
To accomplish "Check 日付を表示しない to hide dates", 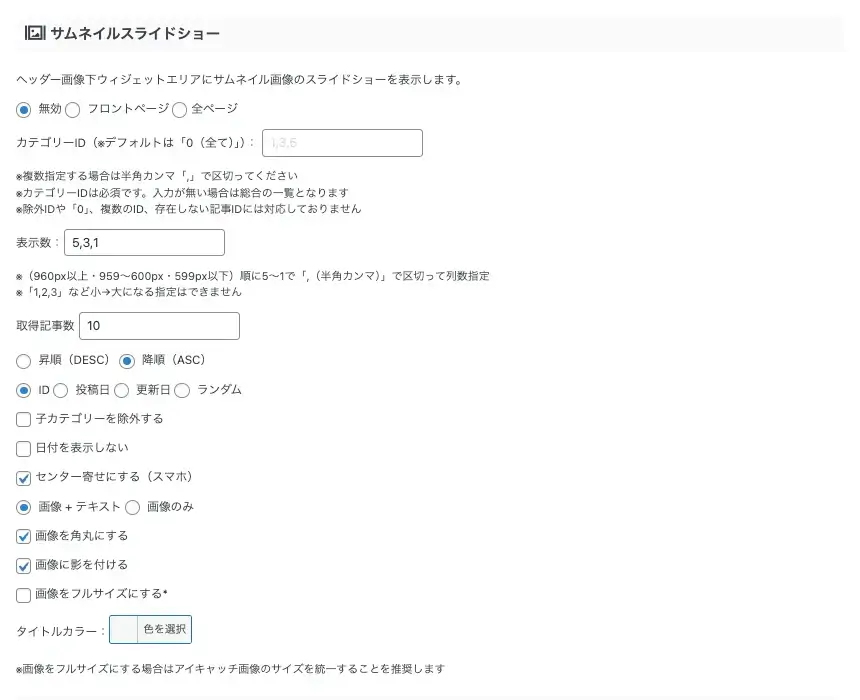I will click(x=23, y=448).
